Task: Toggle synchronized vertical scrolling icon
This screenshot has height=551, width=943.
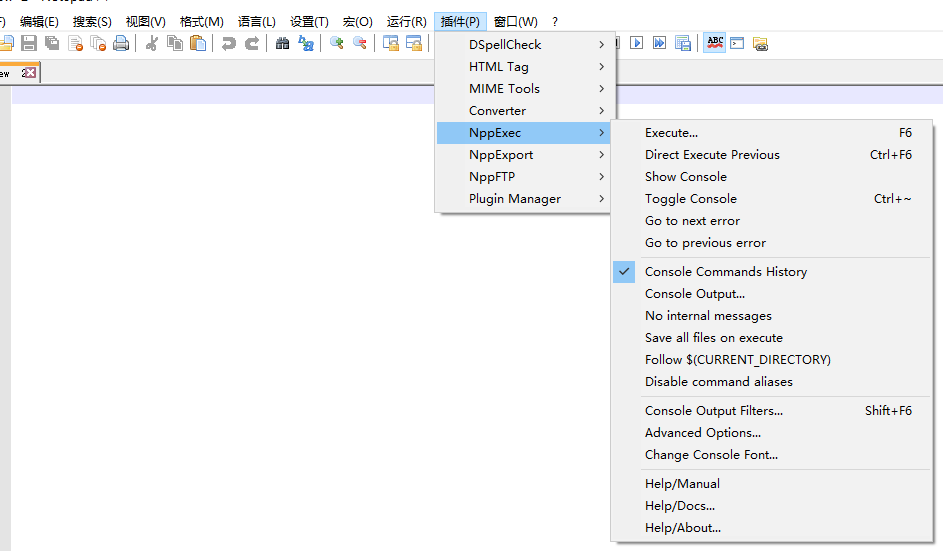Action: pyautogui.click(x=391, y=43)
